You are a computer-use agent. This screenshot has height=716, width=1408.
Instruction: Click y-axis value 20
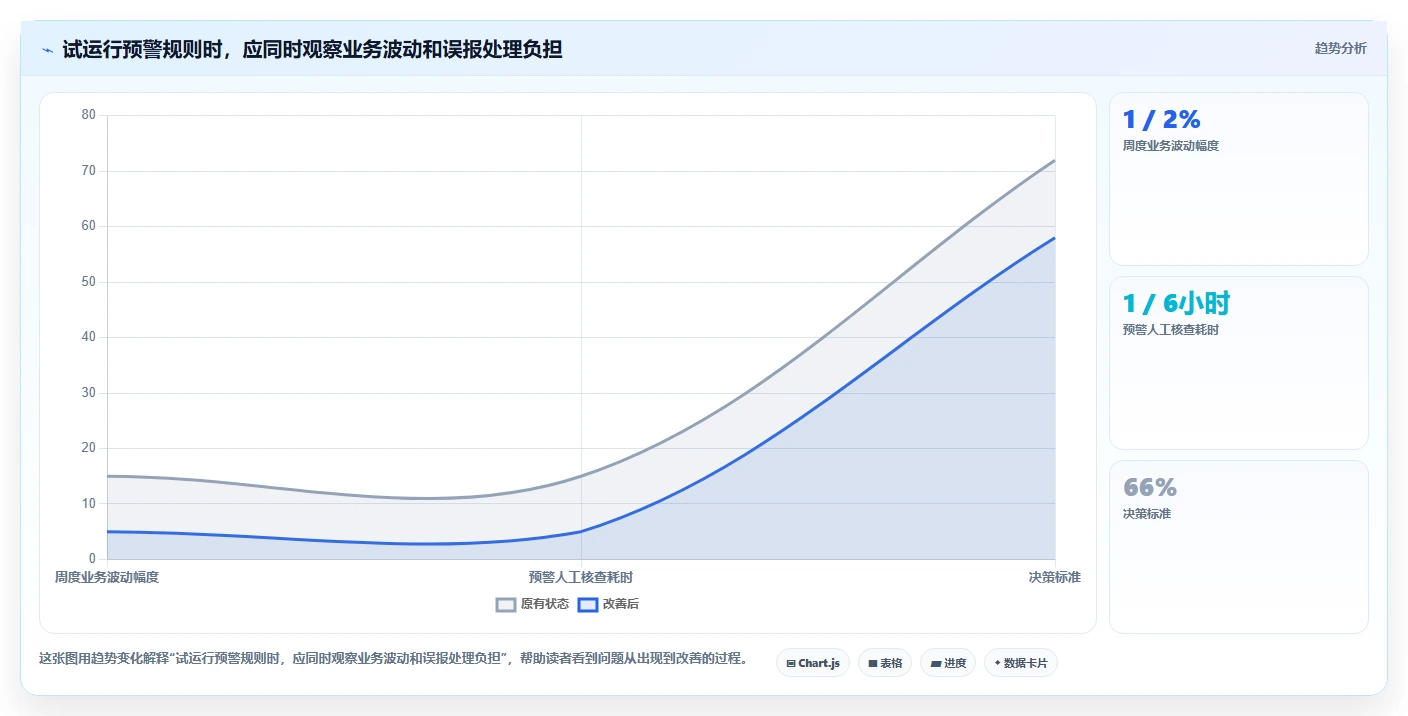click(89, 448)
